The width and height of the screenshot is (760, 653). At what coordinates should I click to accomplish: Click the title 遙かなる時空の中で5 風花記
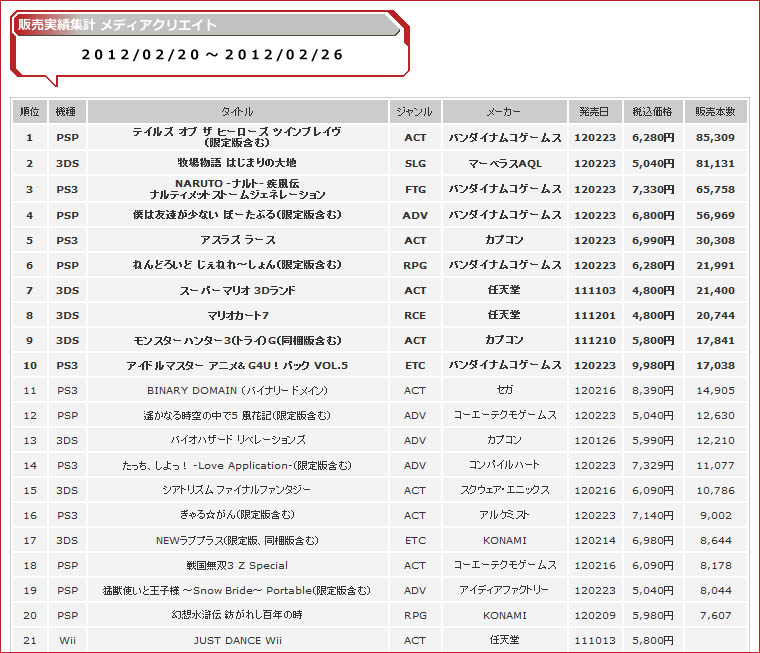pyautogui.click(x=238, y=415)
